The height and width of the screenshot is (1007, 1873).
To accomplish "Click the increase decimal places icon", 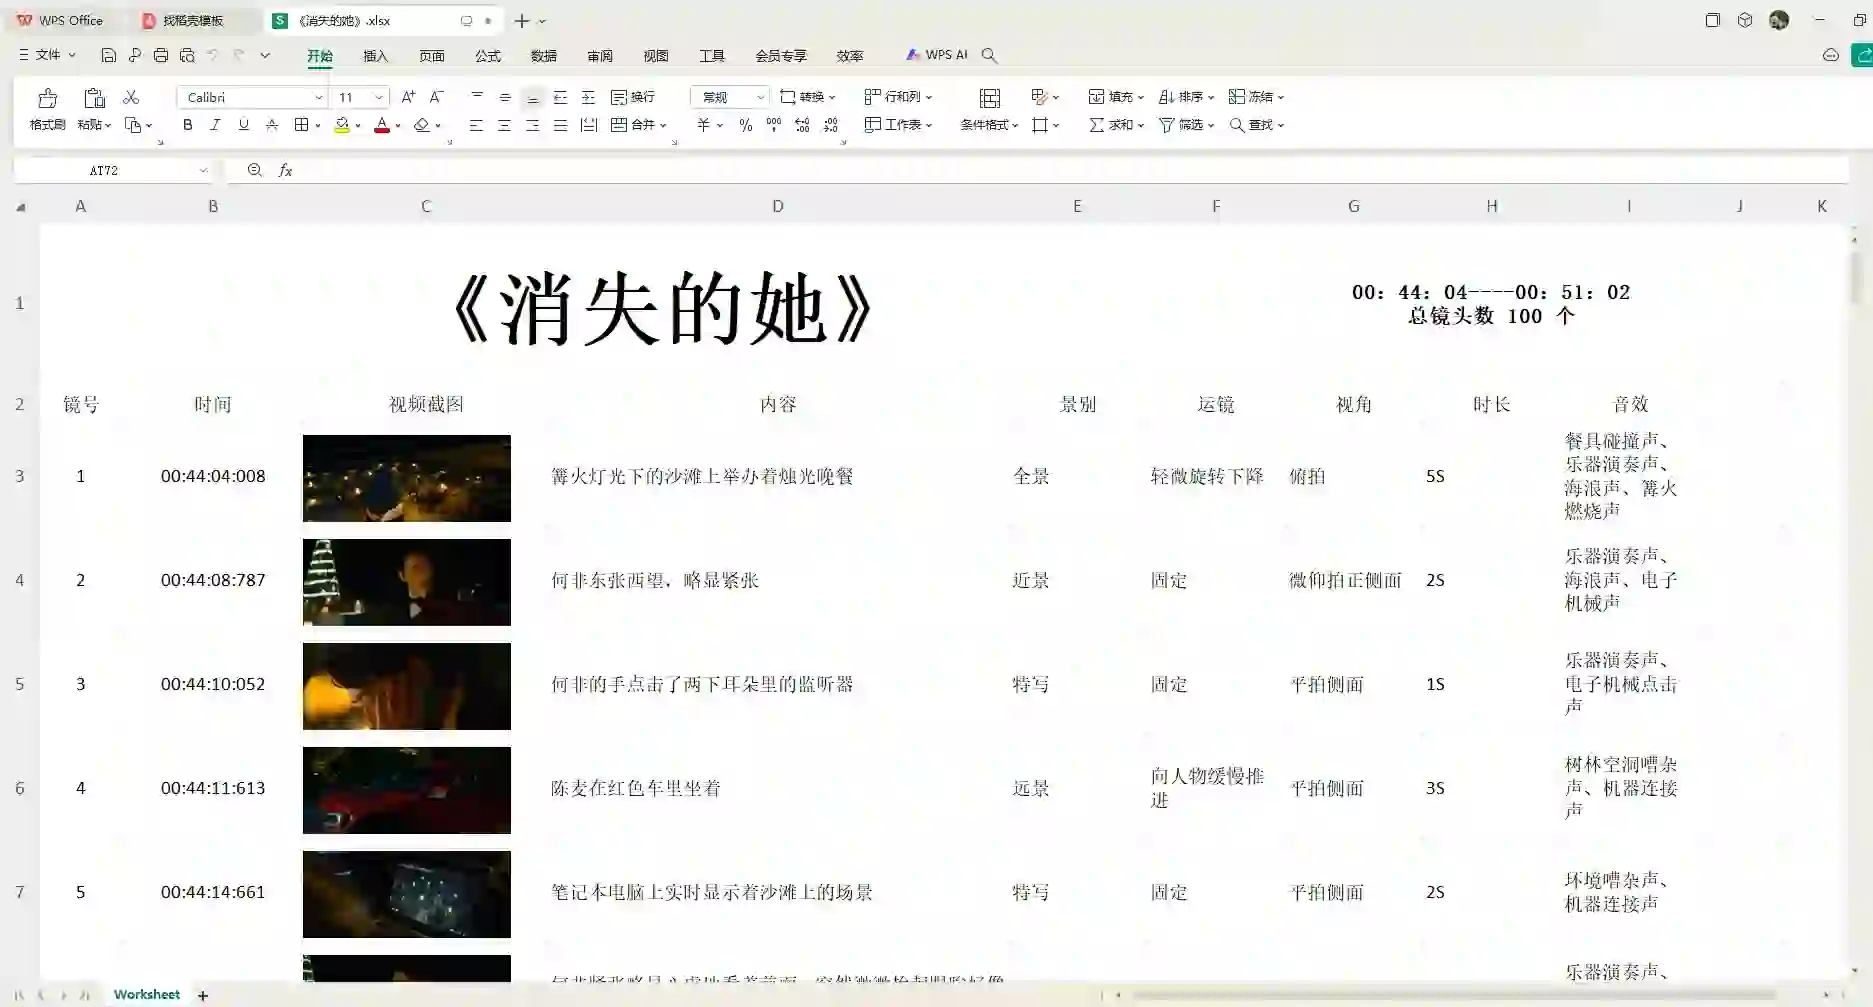I will pyautogui.click(x=802, y=125).
